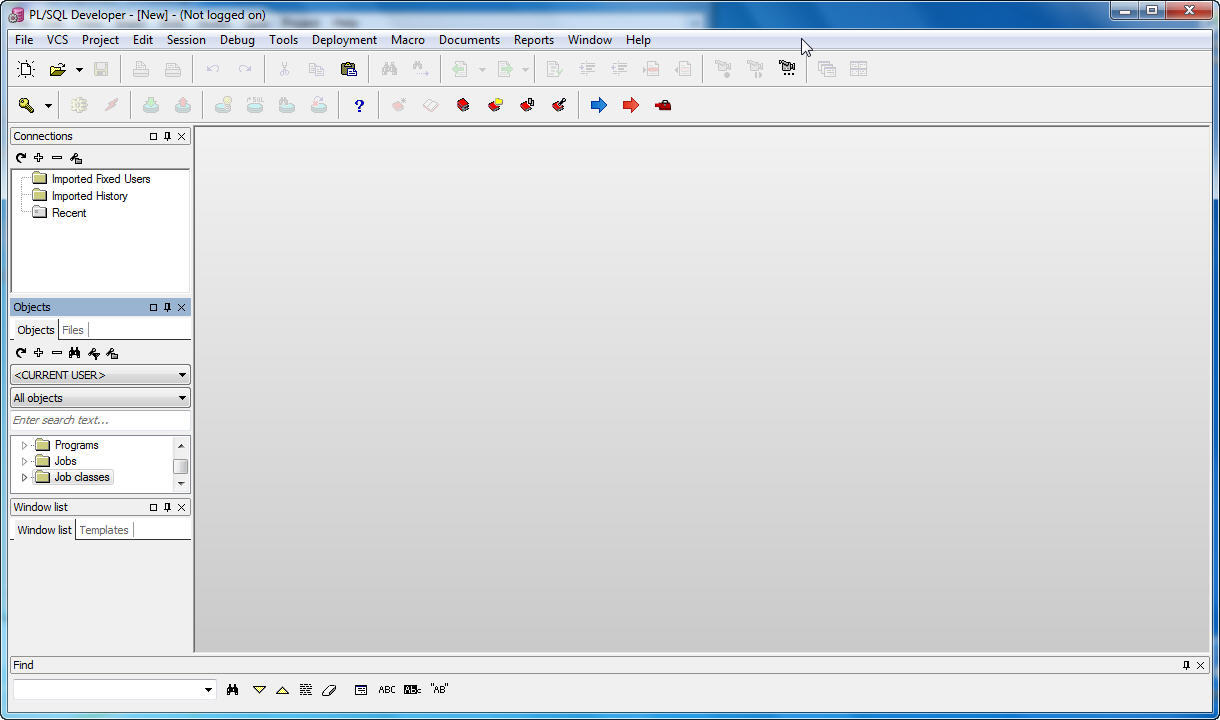Select the Imported History folder

[90, 196]
